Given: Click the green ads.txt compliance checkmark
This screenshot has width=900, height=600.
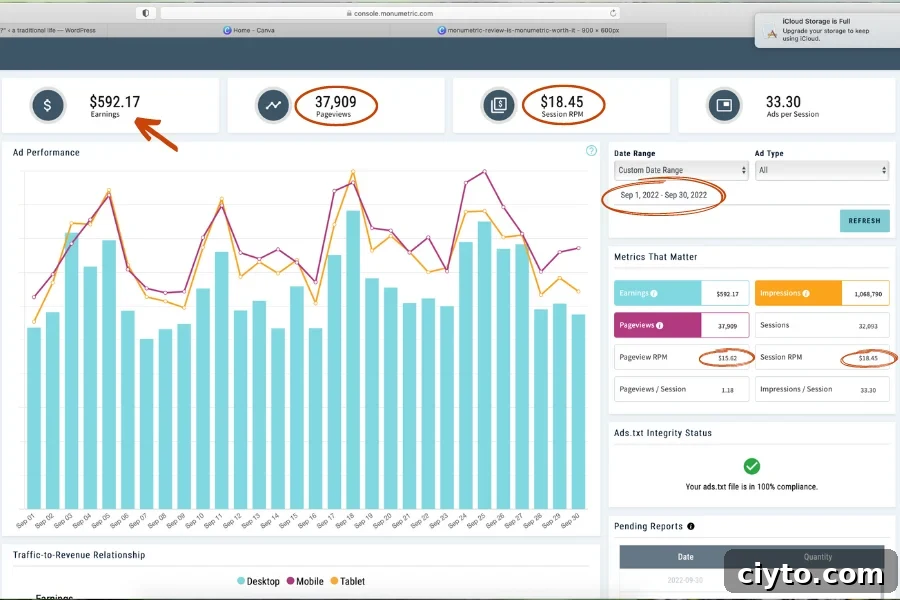Looking at the screenshot, I should tap(751, 466).
